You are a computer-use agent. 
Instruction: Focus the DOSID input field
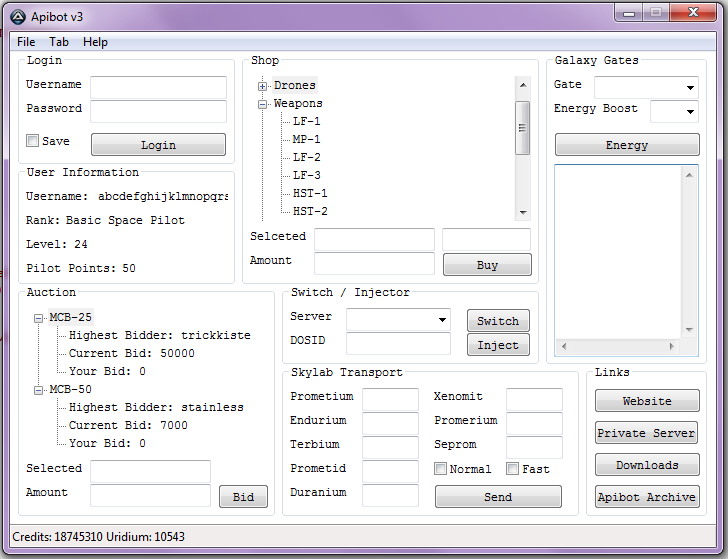tap(398, 344)
